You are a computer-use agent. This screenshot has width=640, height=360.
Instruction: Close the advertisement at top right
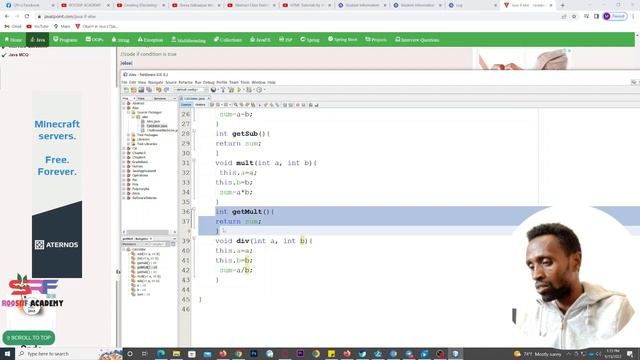pyautogui.click(x=569, y=51)
